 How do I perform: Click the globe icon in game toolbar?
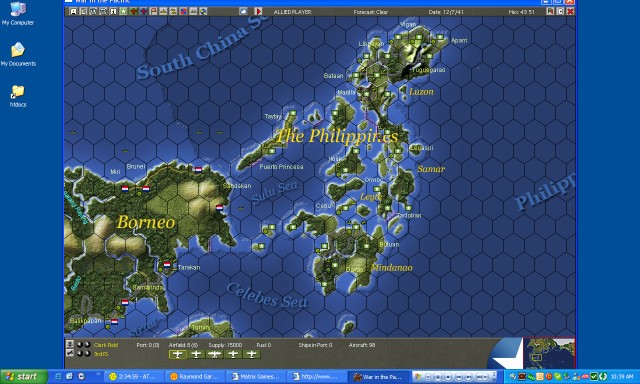[203, 11]
